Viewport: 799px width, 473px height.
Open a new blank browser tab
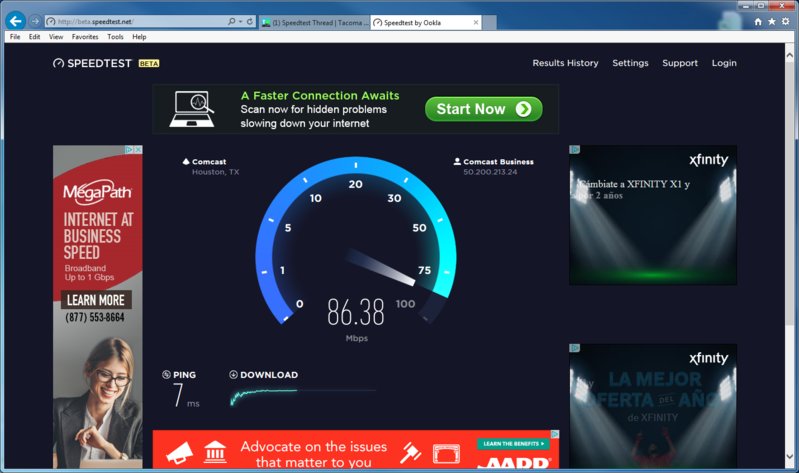click(489, 22)
